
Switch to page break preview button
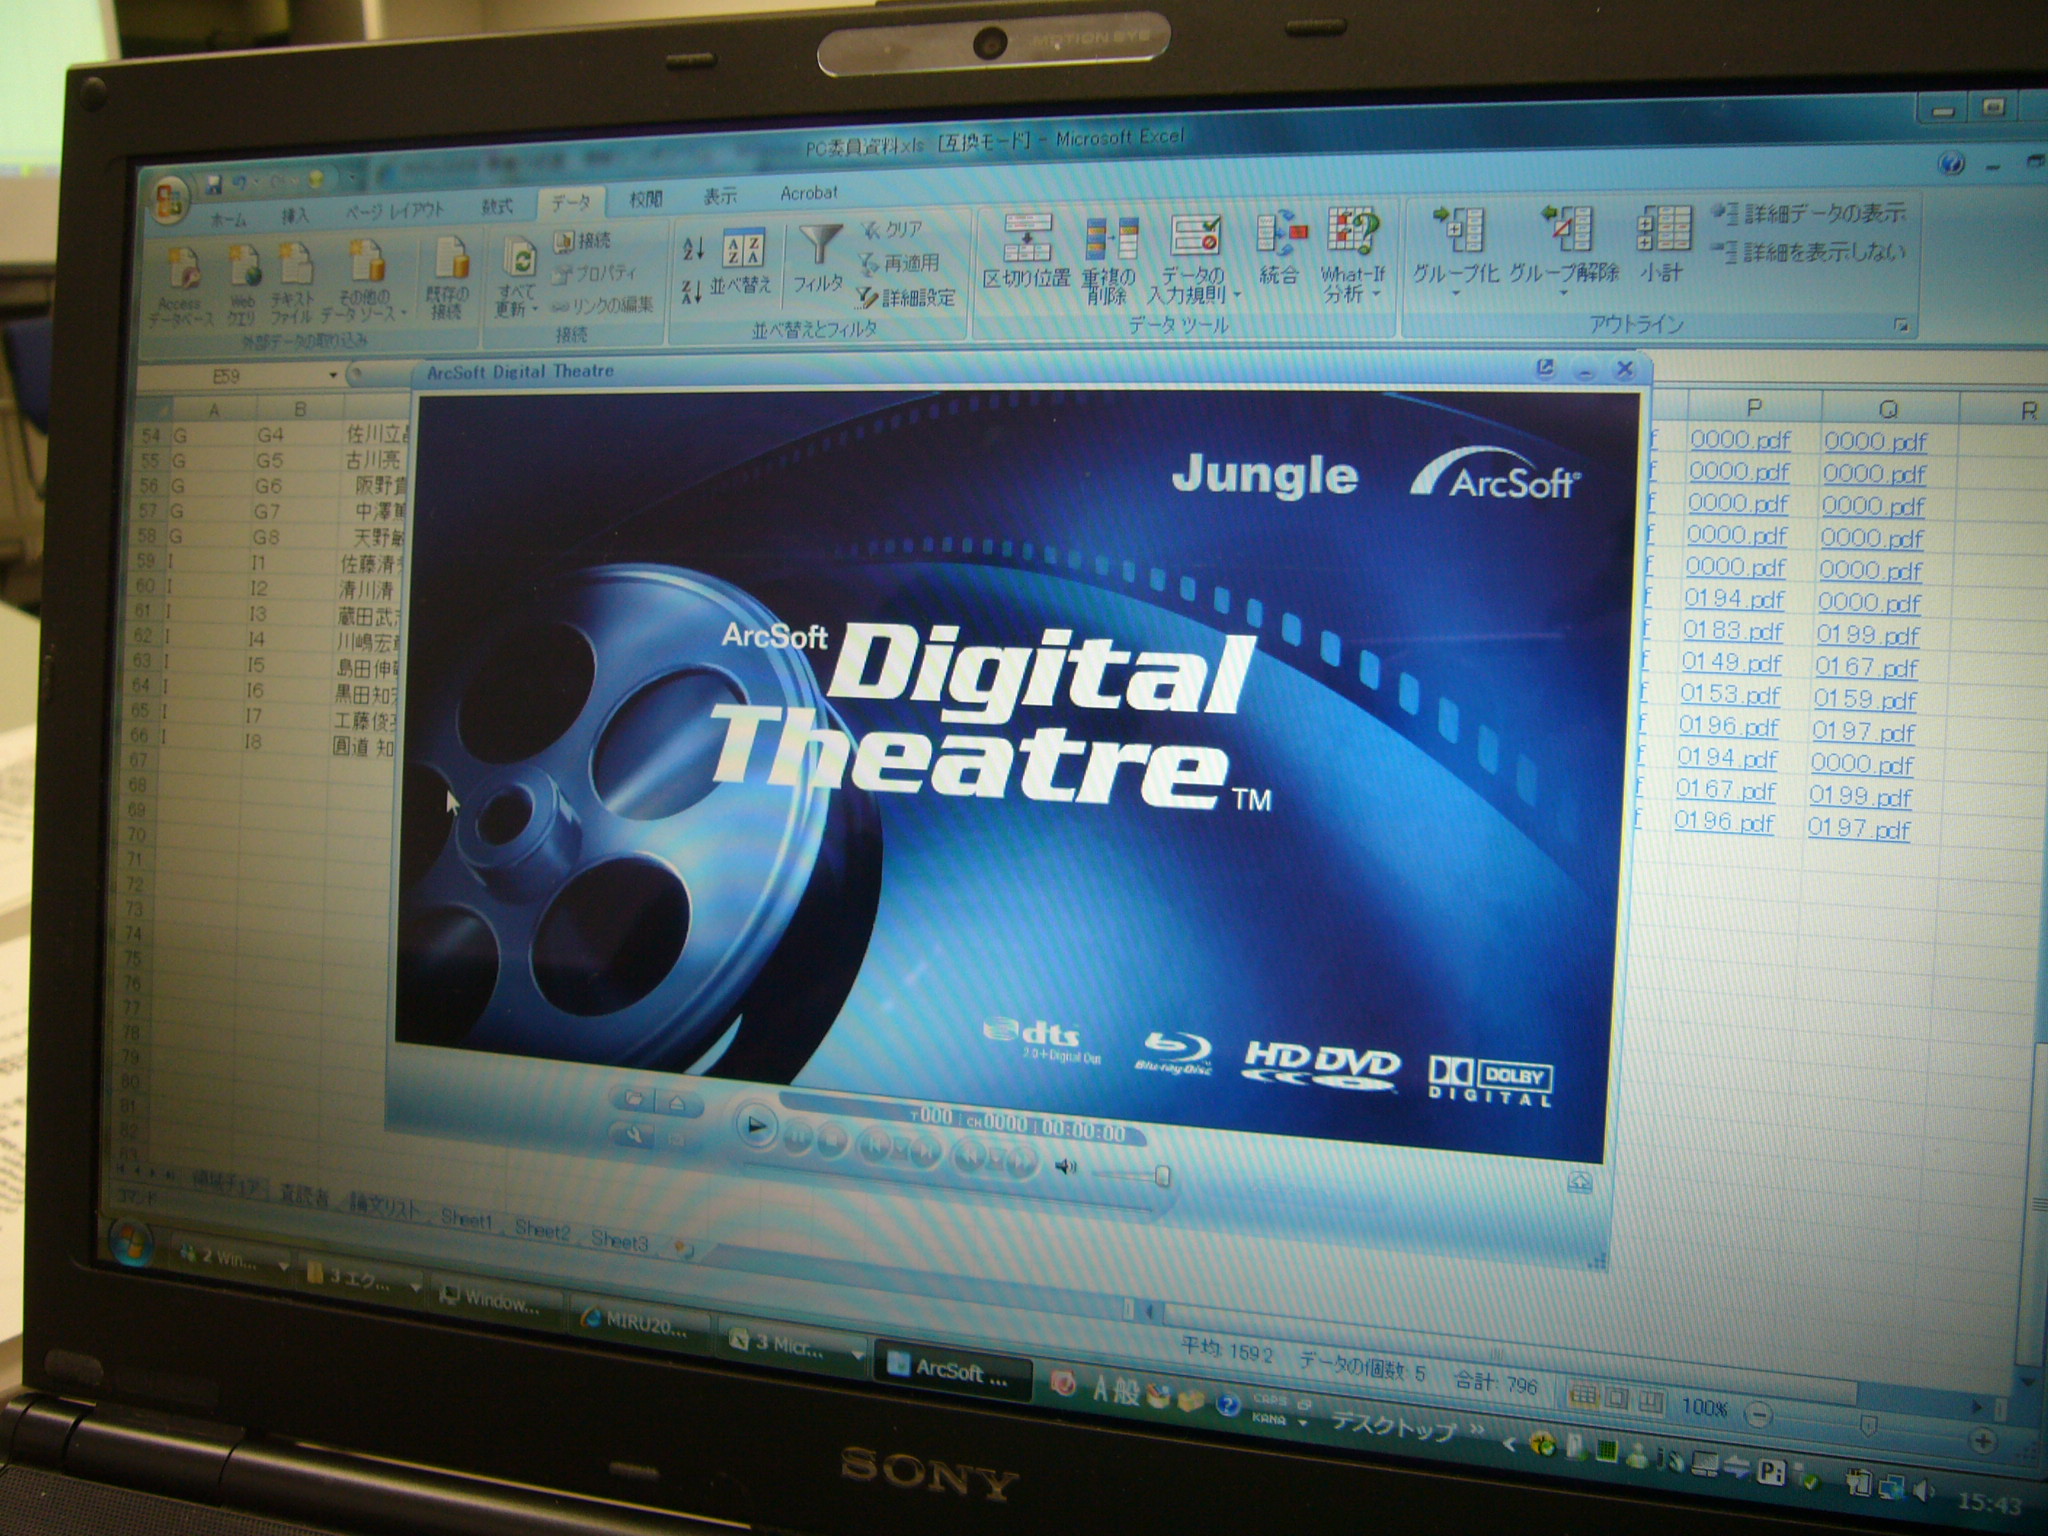coord(1650,1402)
